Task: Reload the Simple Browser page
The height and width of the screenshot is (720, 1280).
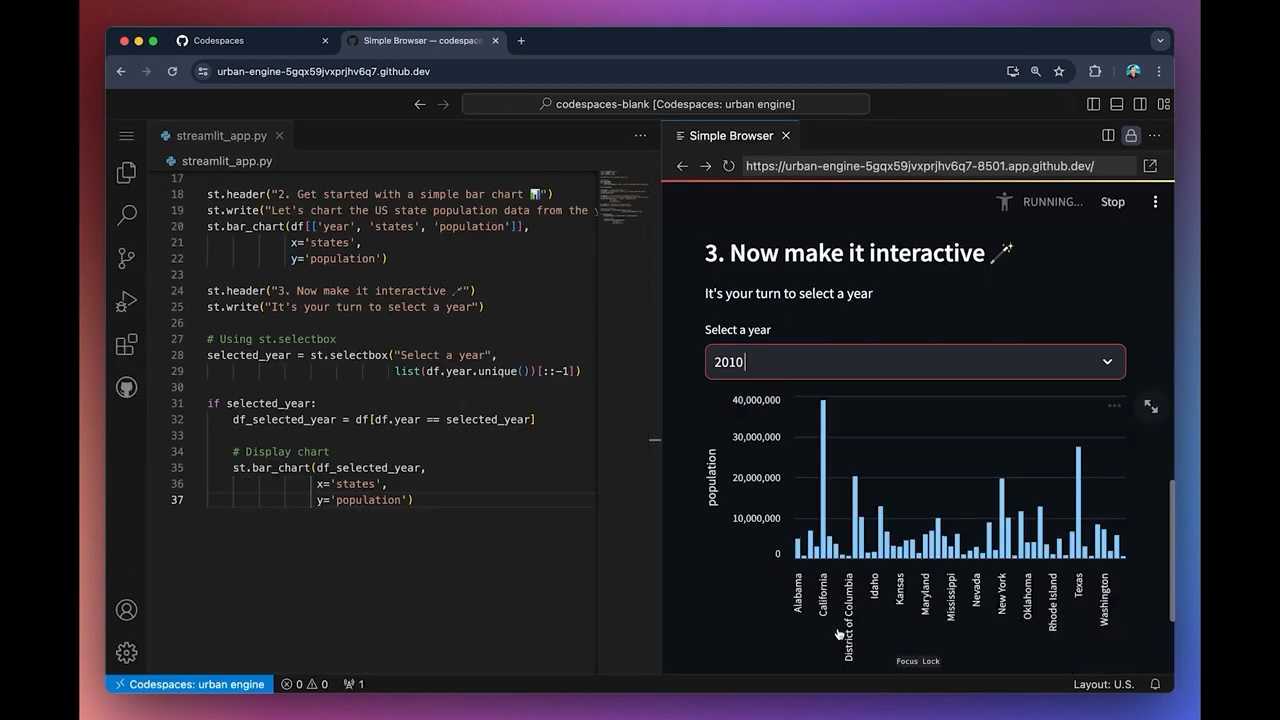Action: [728, 166]
